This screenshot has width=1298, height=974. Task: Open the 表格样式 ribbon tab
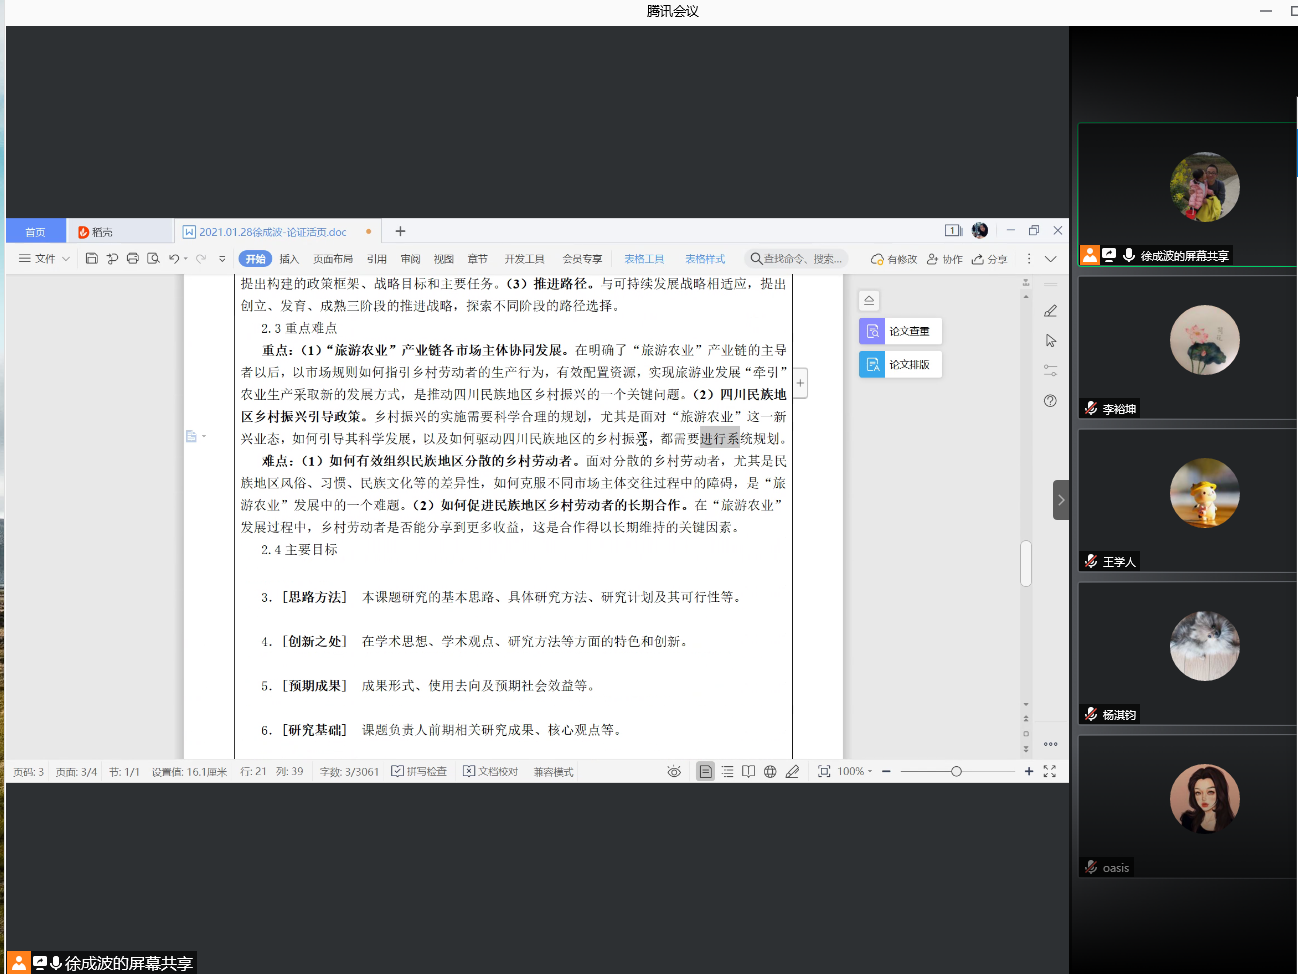click(x=705, y=259)
